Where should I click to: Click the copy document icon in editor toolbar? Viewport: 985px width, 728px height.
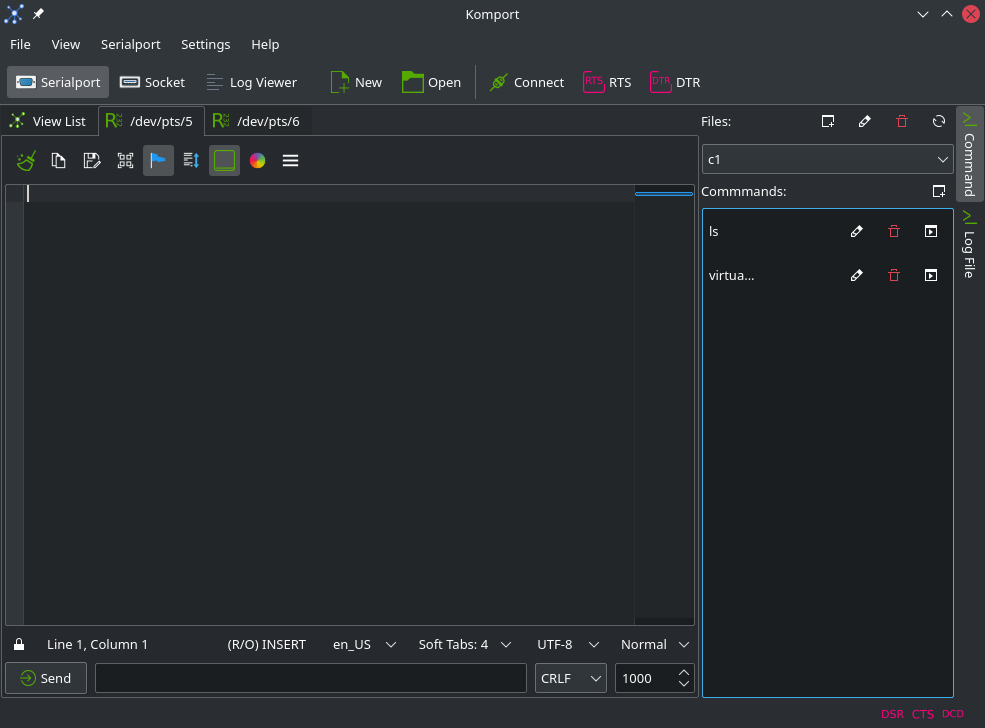58,161
